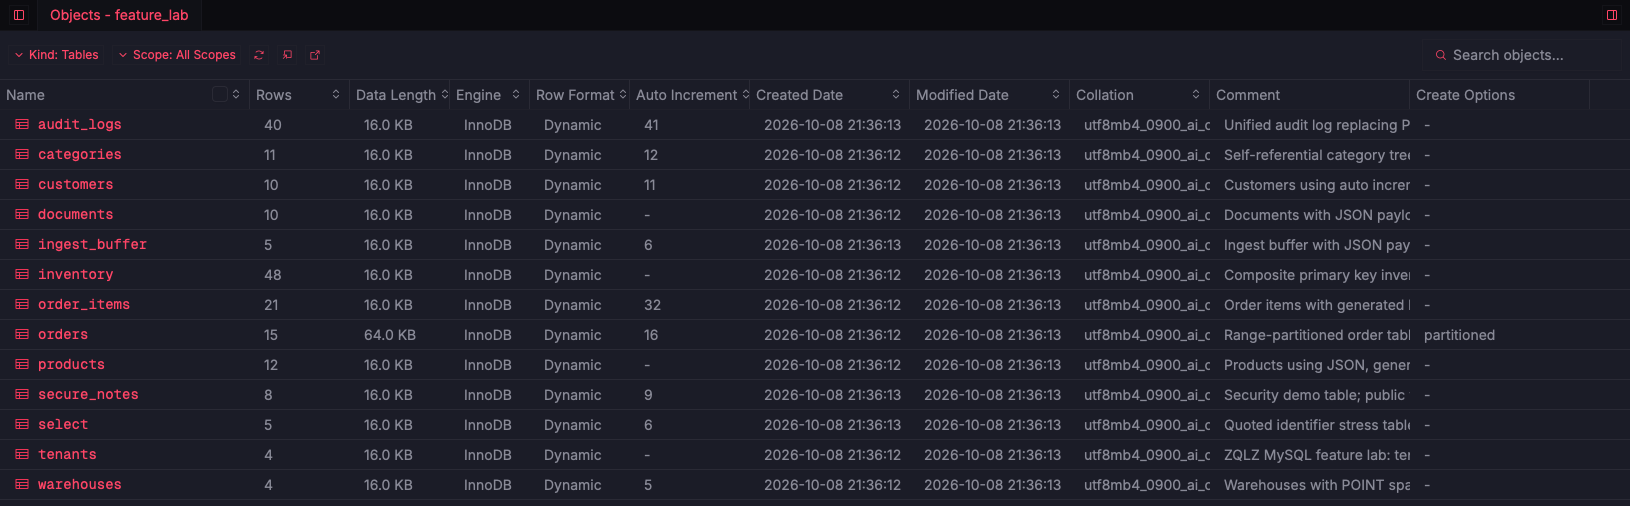Image resolution: width=1630 pixels, height=506 pixels.
Task: Toggle the left sidebar panel icon
Action: (19, 15)
